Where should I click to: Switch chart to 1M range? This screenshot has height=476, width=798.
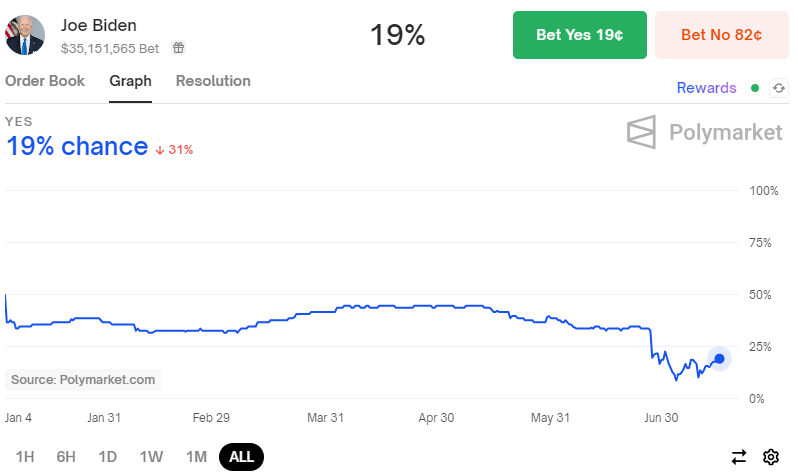pos(196,457)
